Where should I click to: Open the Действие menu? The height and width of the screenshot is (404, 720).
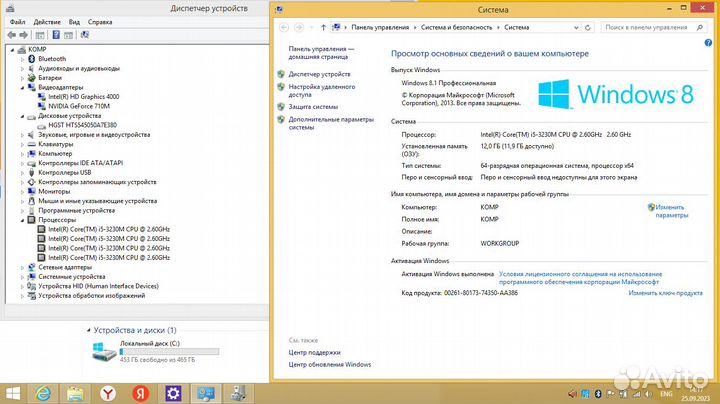47,22
